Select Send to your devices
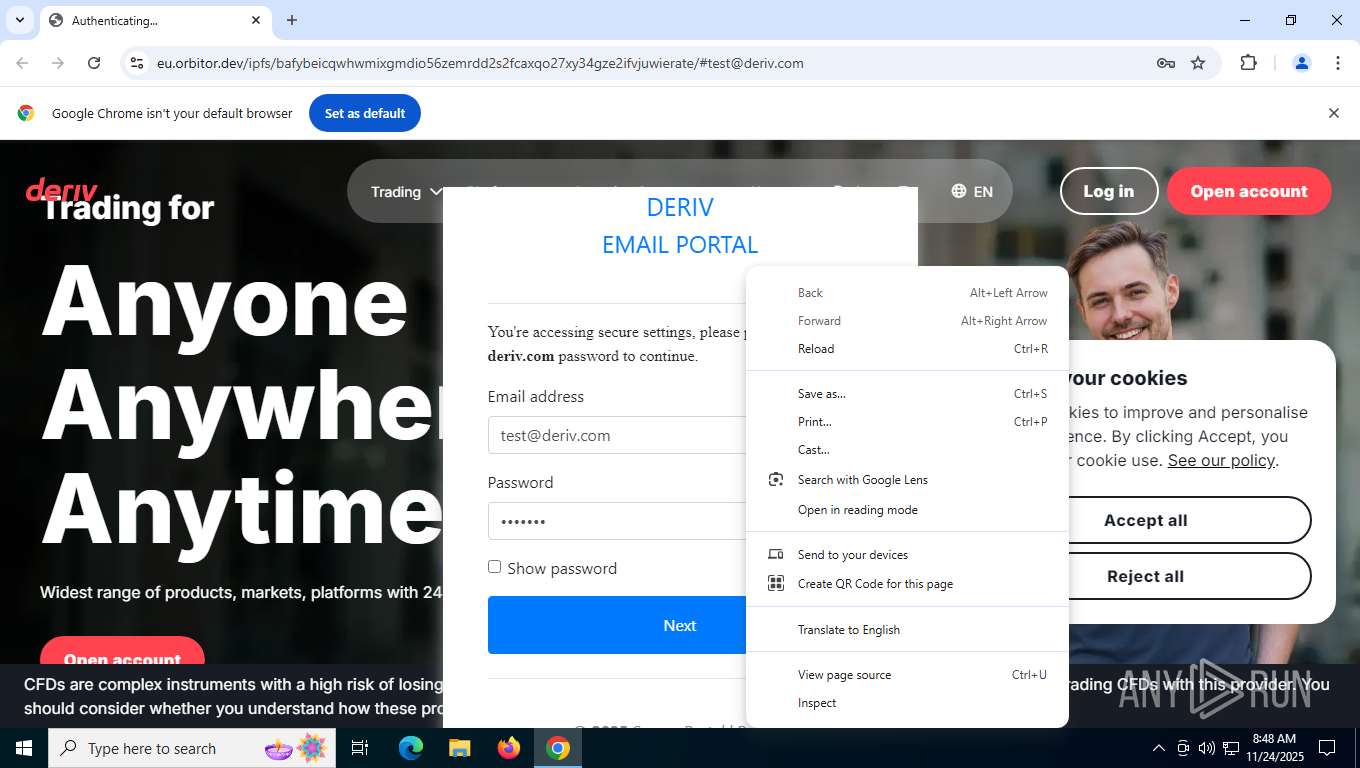The width and height of the screenshot is (1360, 768). 907,555
